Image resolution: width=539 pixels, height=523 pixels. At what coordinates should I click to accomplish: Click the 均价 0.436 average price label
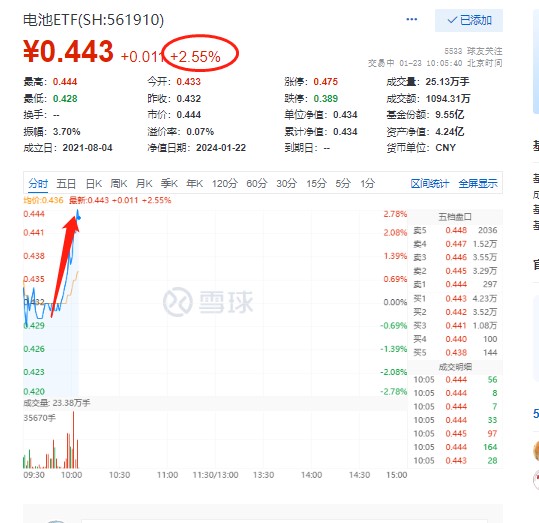pos(43,200)
